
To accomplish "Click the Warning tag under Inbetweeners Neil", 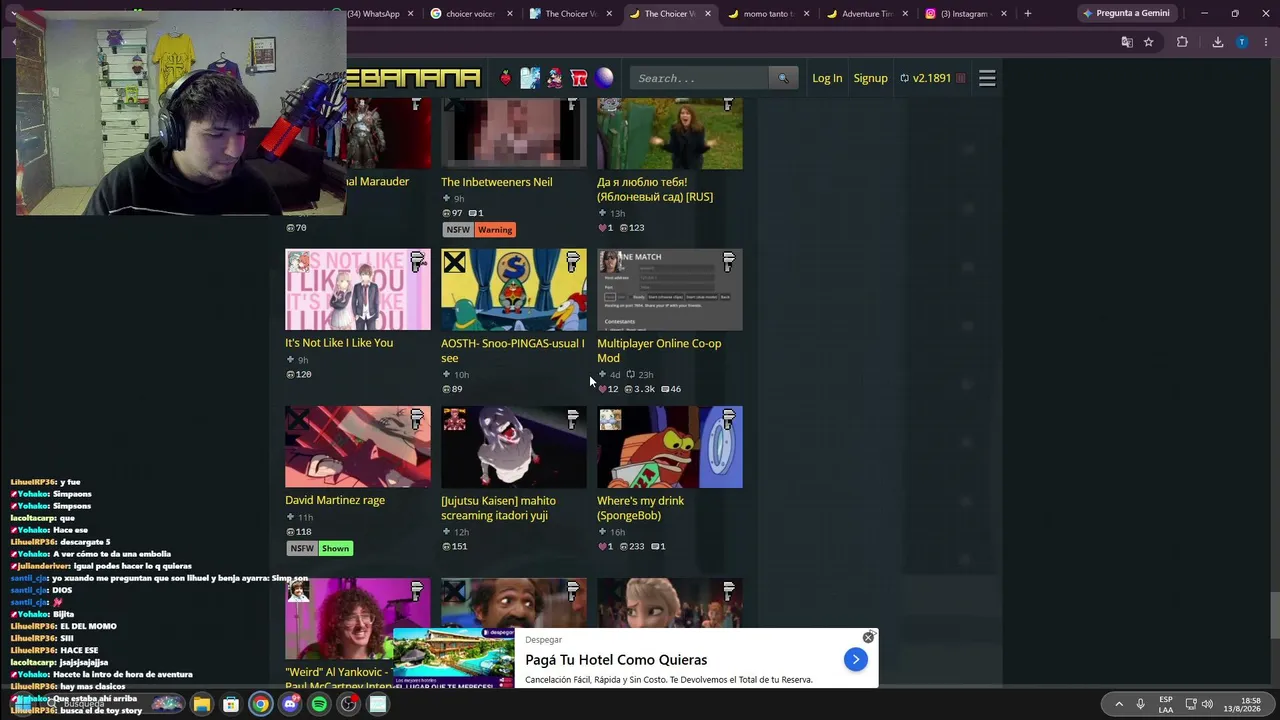I will [495, 230].
